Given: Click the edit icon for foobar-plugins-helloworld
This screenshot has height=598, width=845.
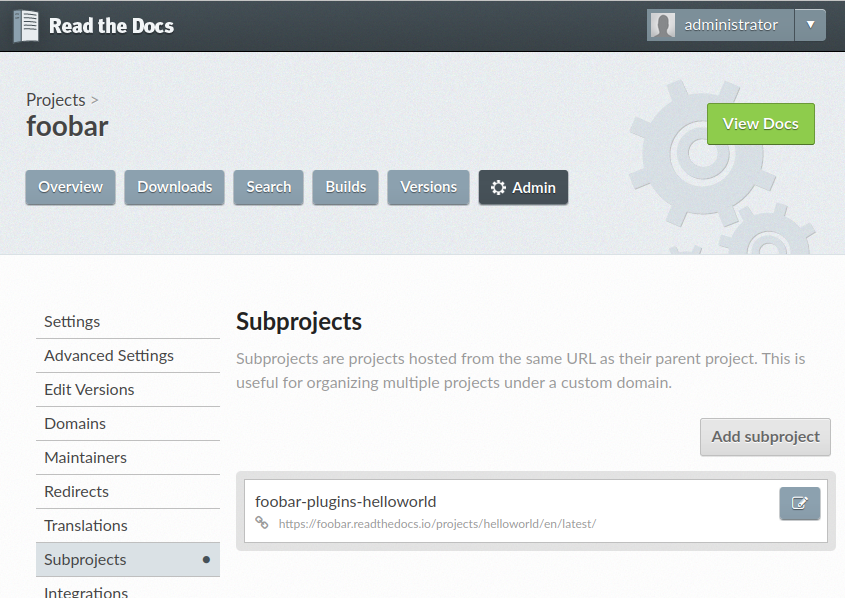Looking at the screenshot, I should (x=800, y=503).
